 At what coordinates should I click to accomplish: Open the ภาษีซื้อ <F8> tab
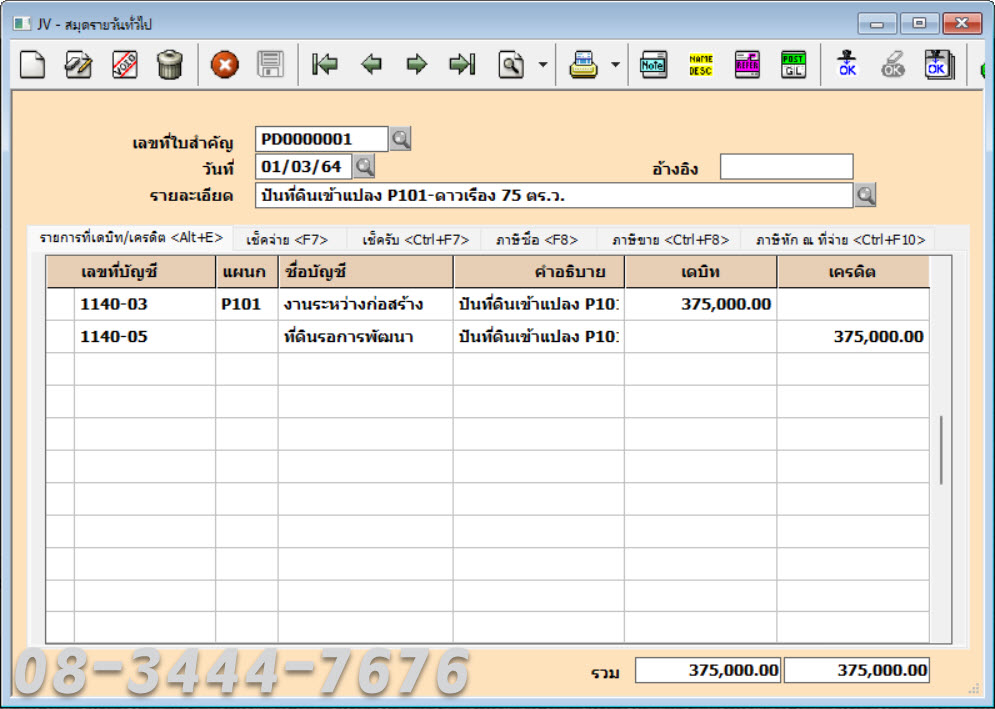tap(537, 240)
